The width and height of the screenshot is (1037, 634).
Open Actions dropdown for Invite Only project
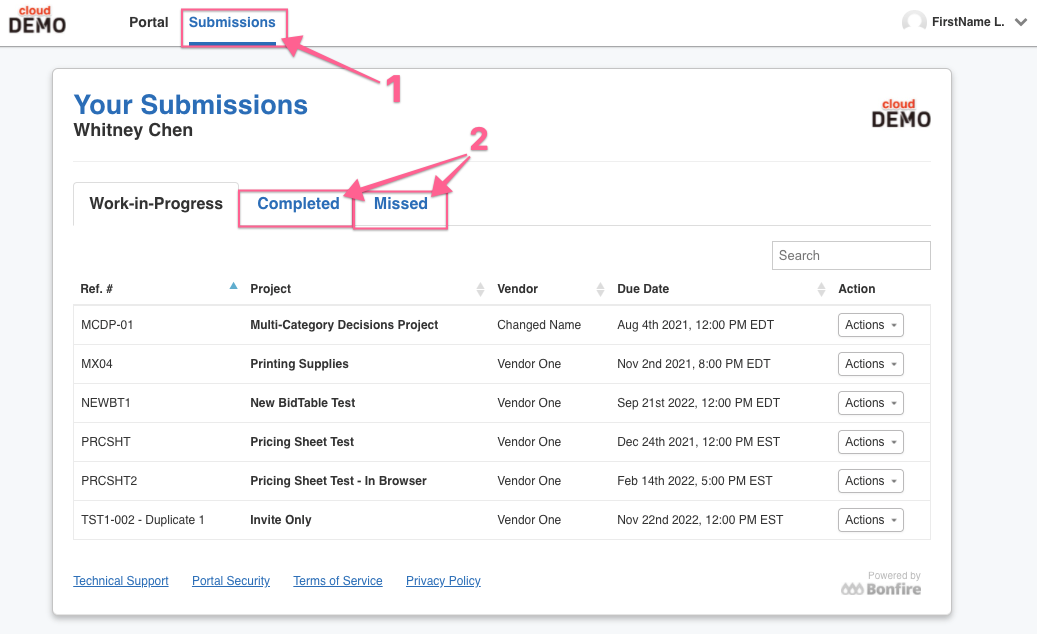click(x=870, y=520)
